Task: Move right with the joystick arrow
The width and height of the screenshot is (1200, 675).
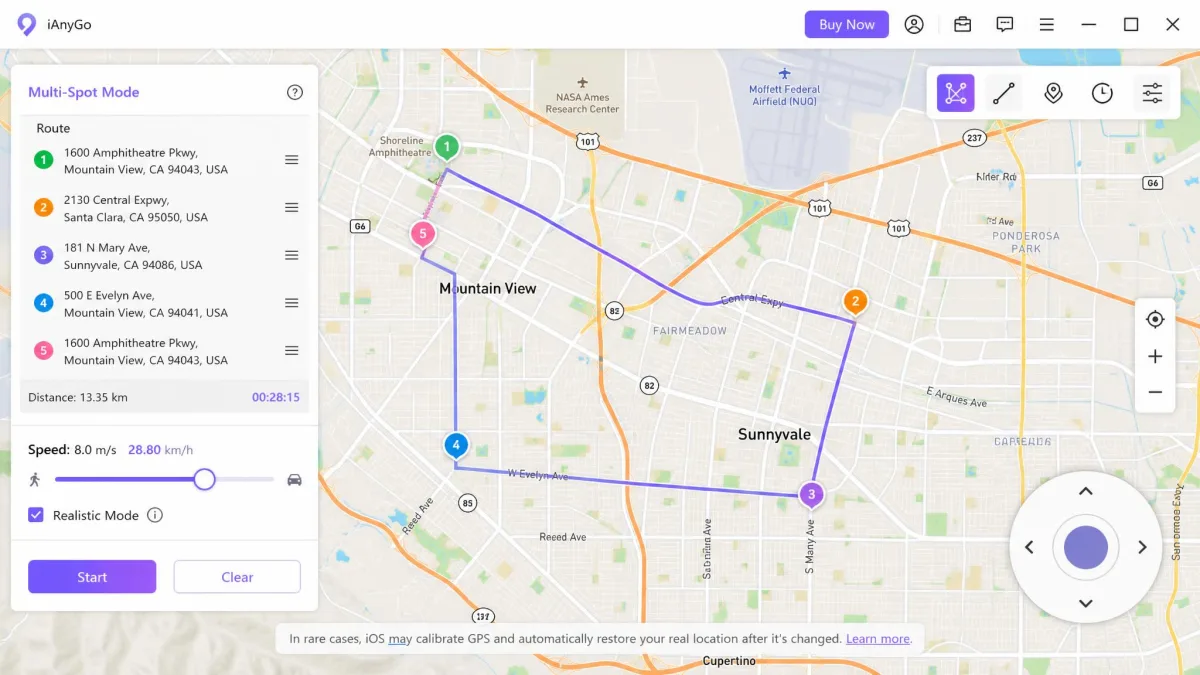Action: coord(1142,547)
